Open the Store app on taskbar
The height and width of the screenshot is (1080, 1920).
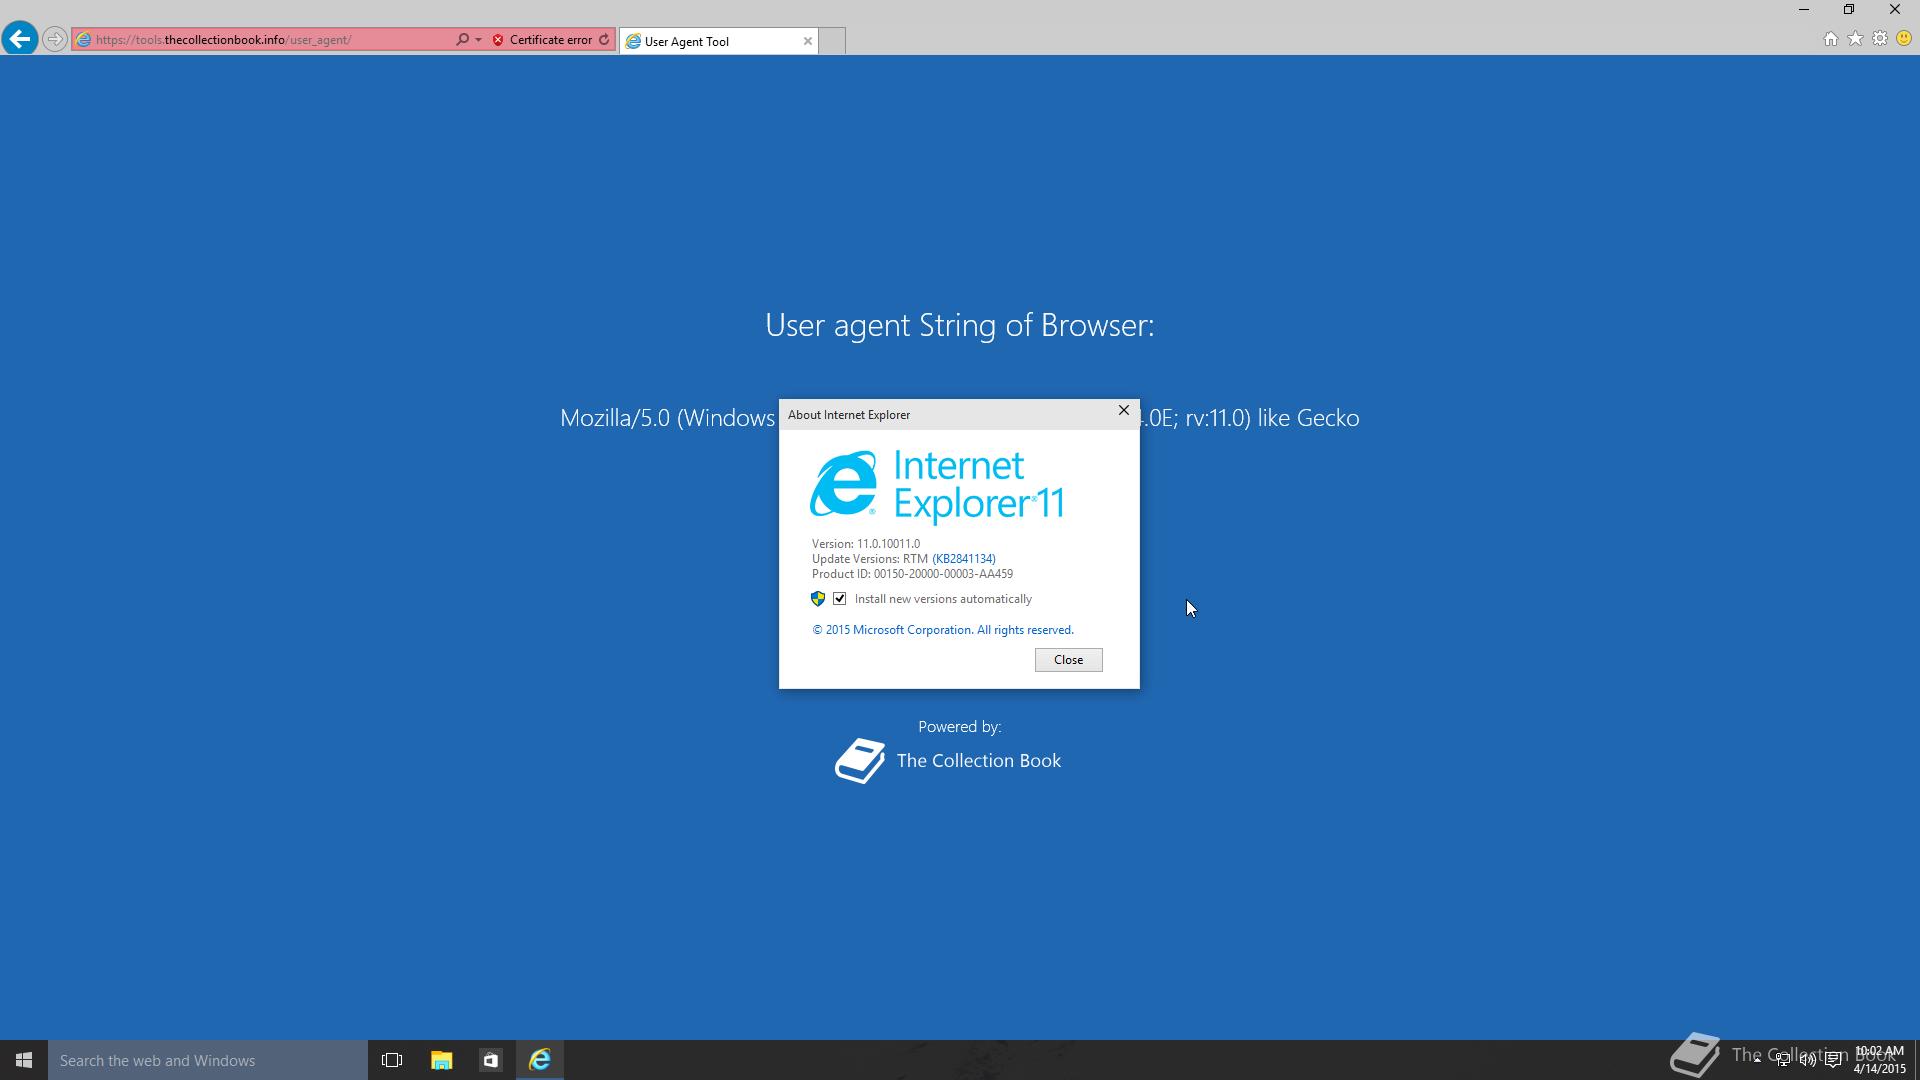(x=490, y=1060)
